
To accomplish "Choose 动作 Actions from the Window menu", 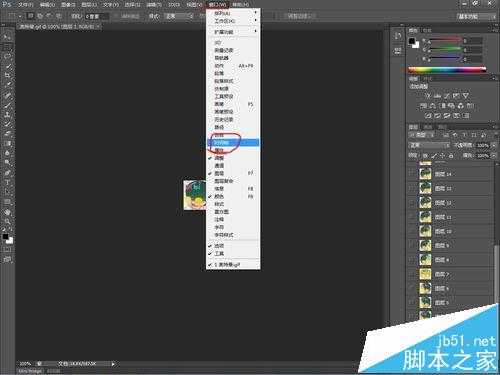I will (x=233, y=66).
